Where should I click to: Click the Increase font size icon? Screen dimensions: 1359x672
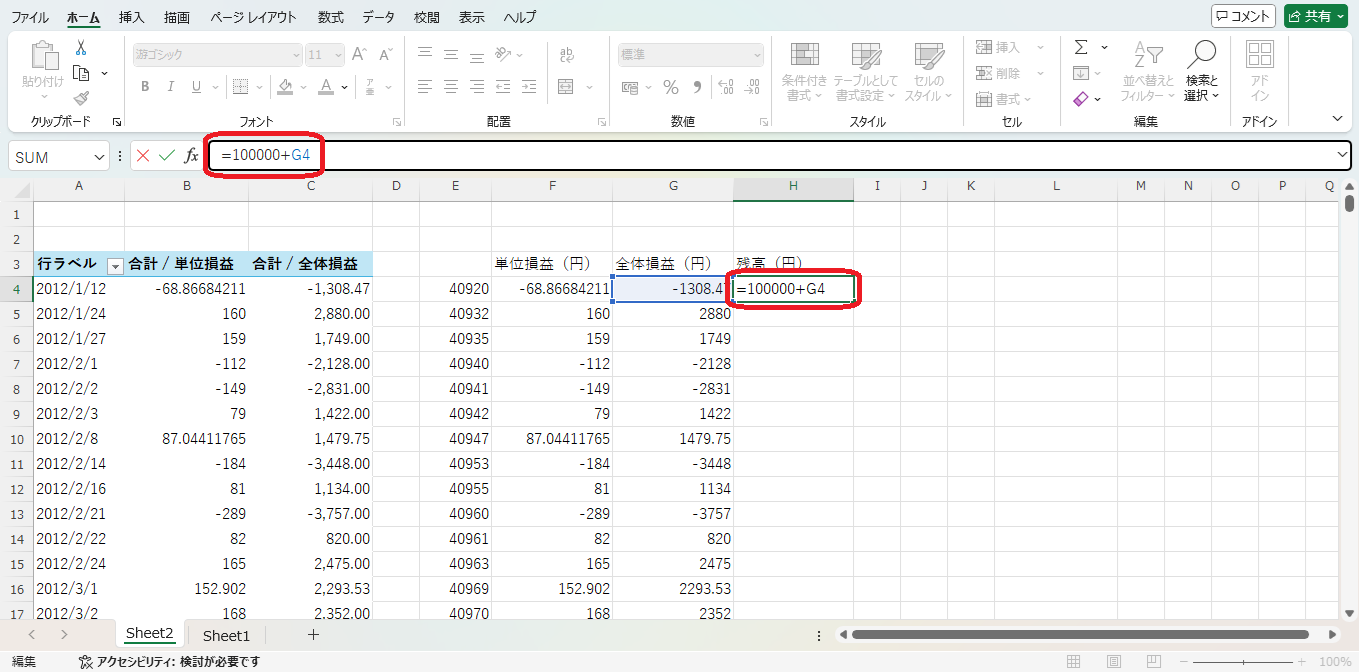[x=360, y=55]
